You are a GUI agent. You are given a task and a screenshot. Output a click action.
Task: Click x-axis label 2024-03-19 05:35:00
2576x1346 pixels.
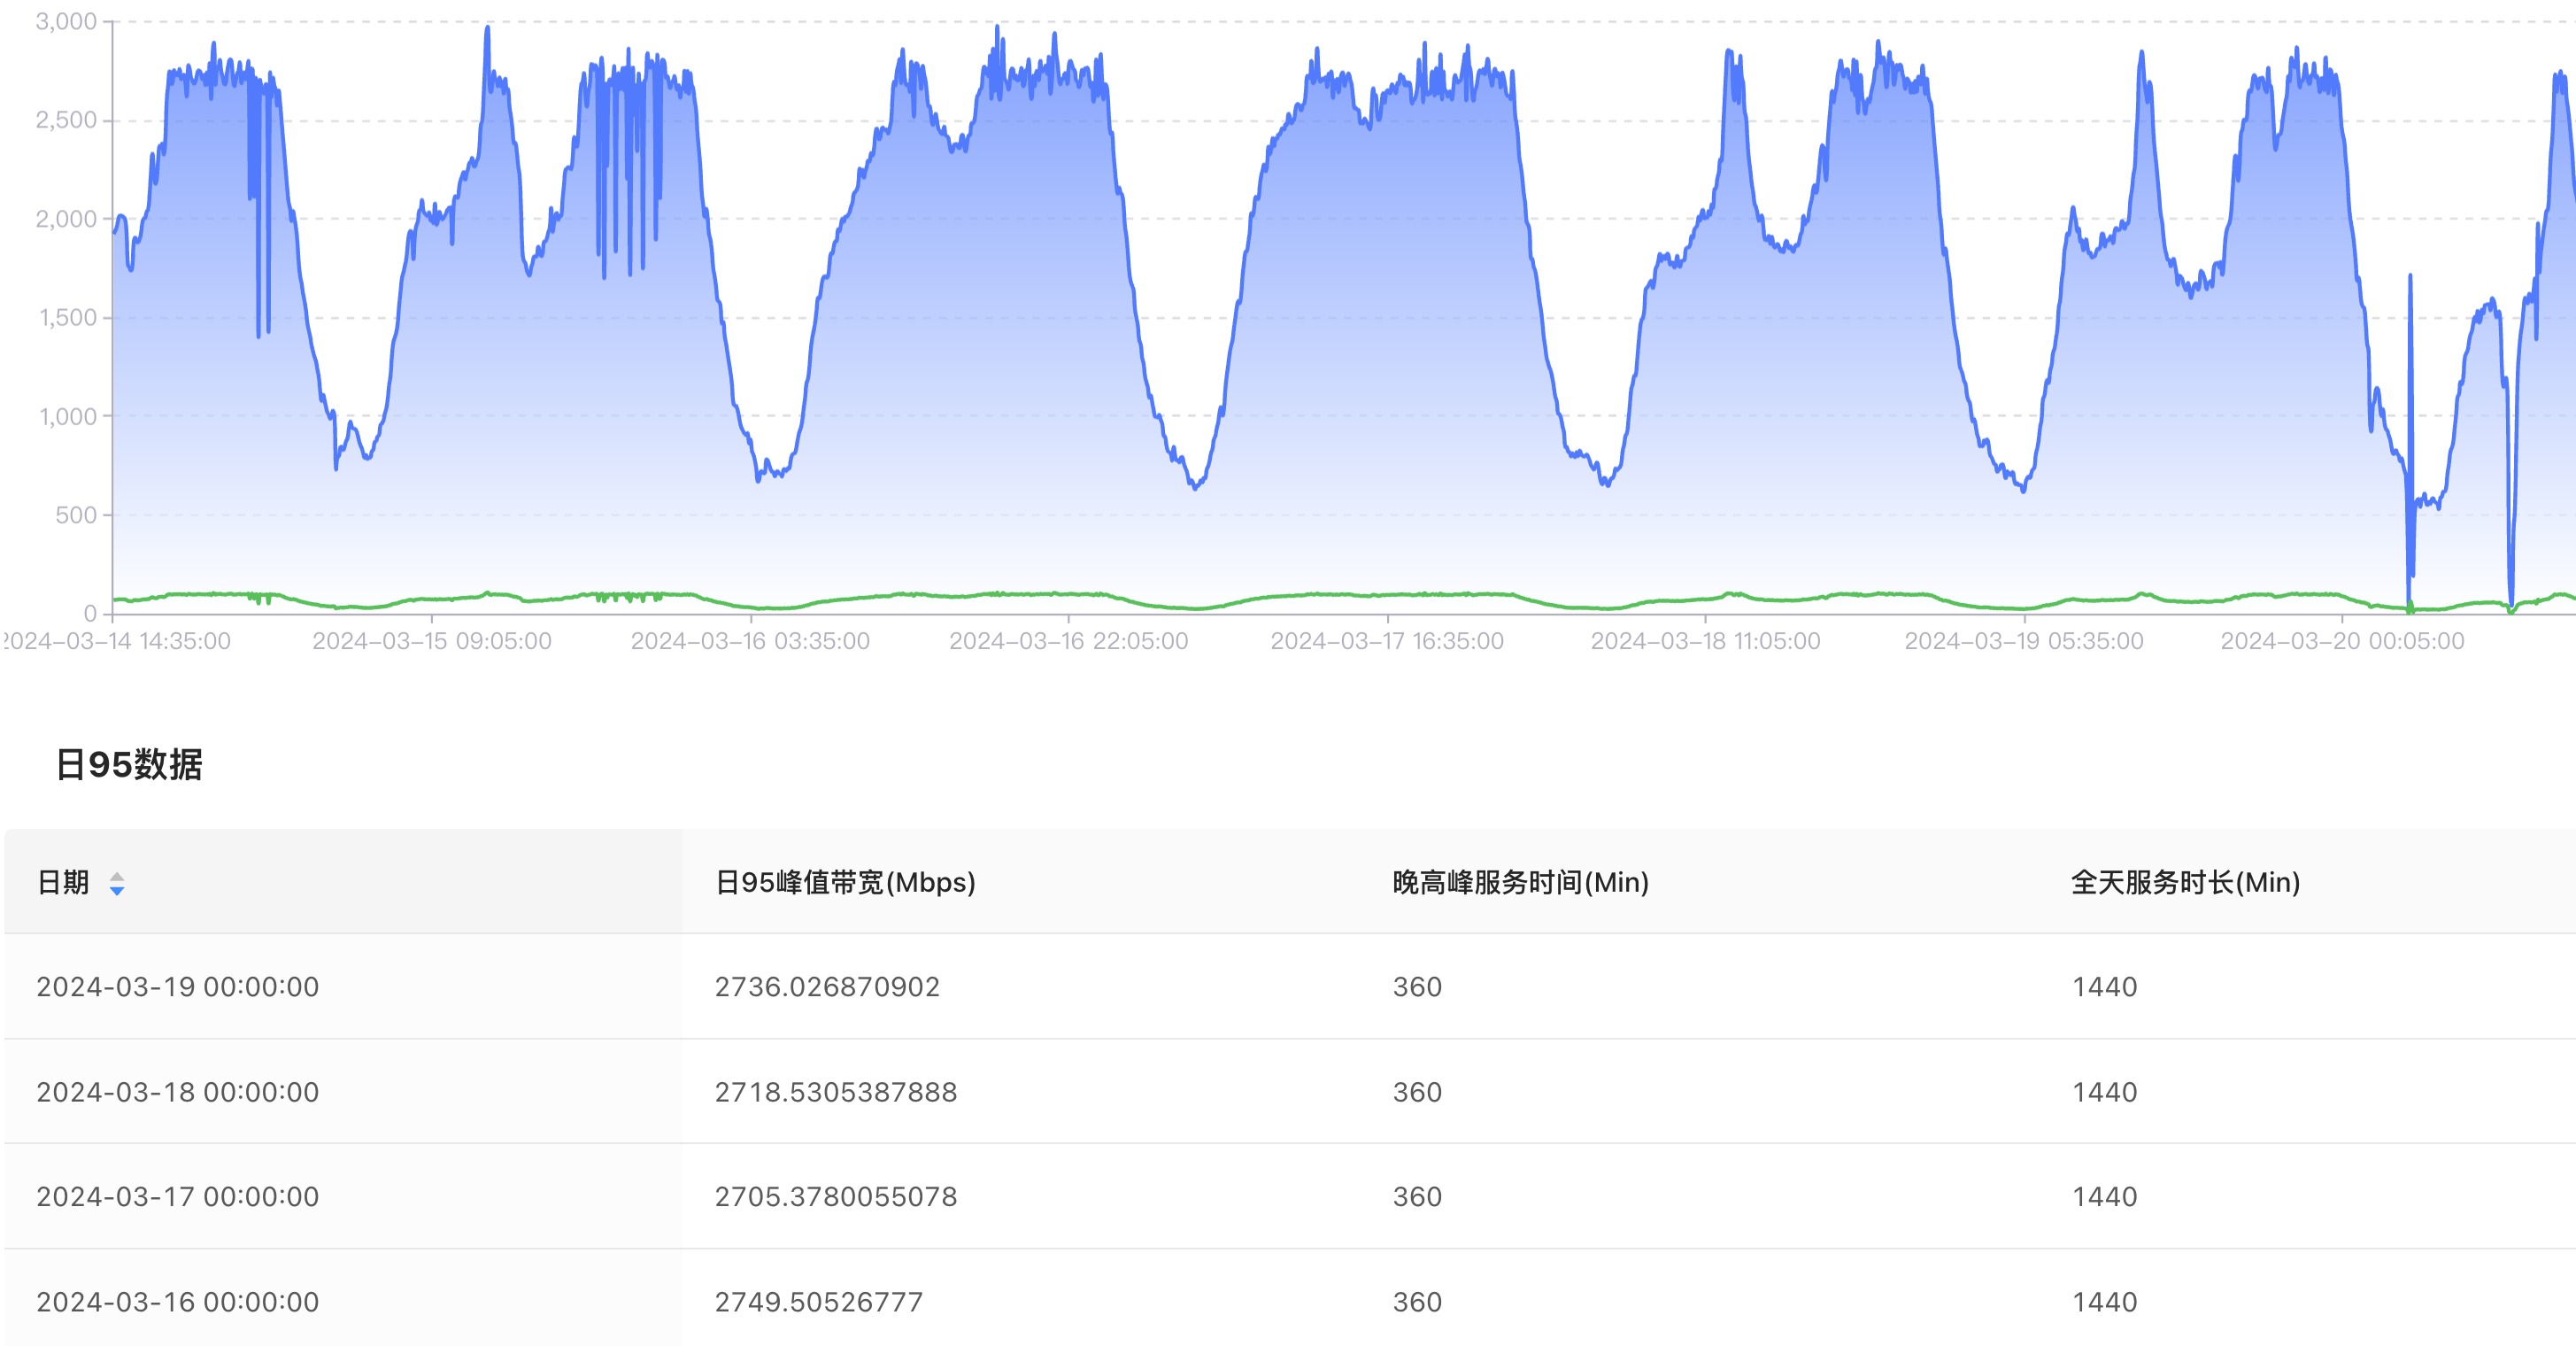point(2024,641)
